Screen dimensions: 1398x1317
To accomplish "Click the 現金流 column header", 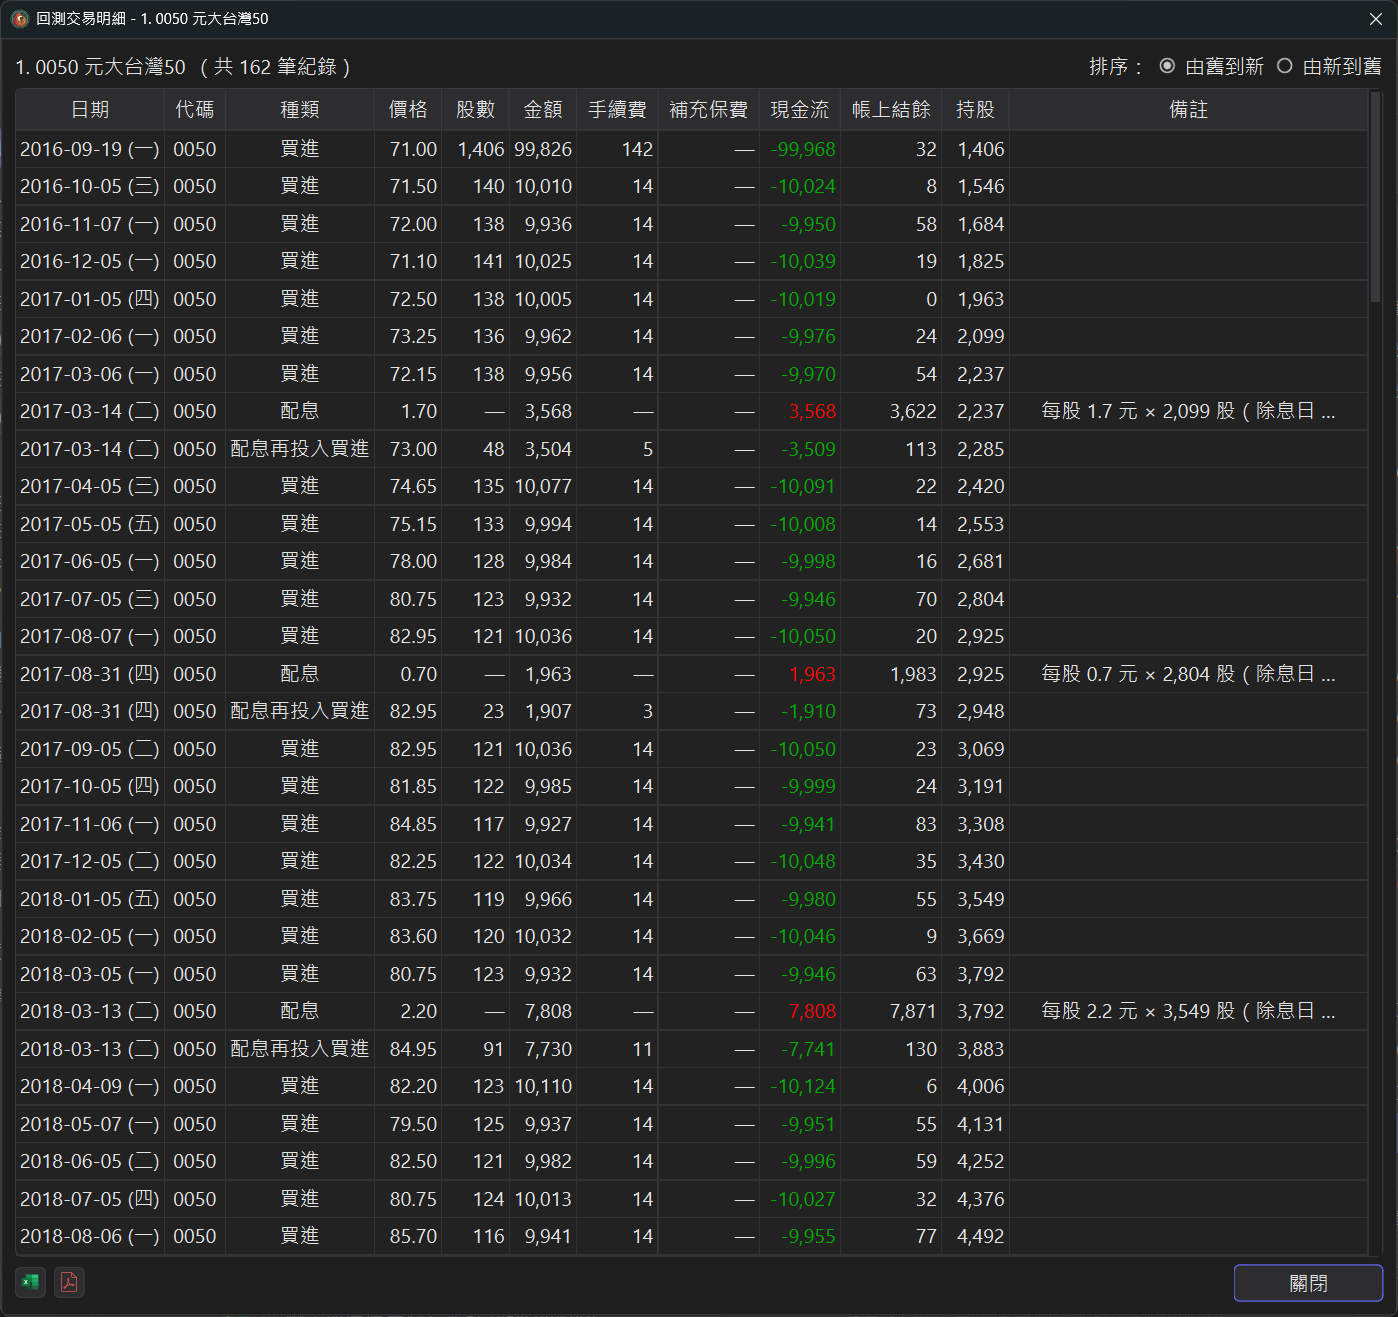I will point(800,110).
